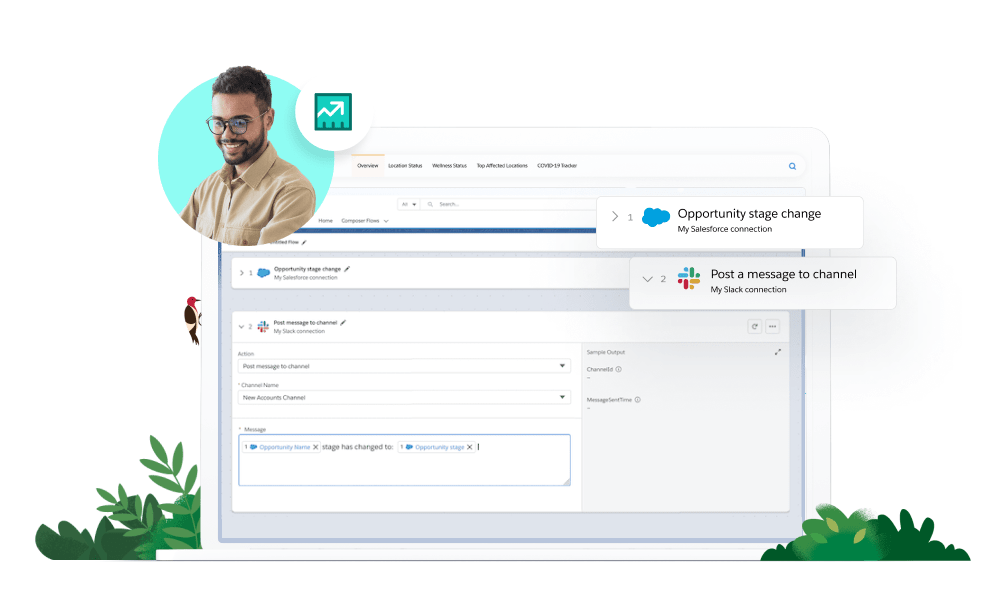
Task: Go to the Home navigation item
Action: (x=325, y=220)
